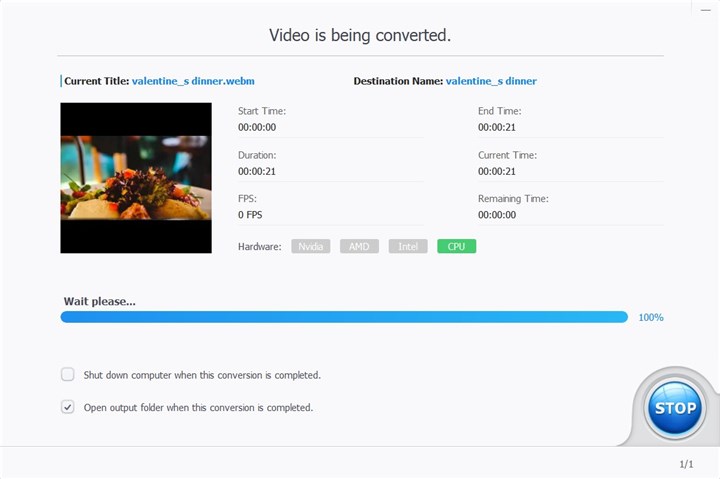Click the End Time value field
Screen dimensions: 720x479
click(497, 127)
